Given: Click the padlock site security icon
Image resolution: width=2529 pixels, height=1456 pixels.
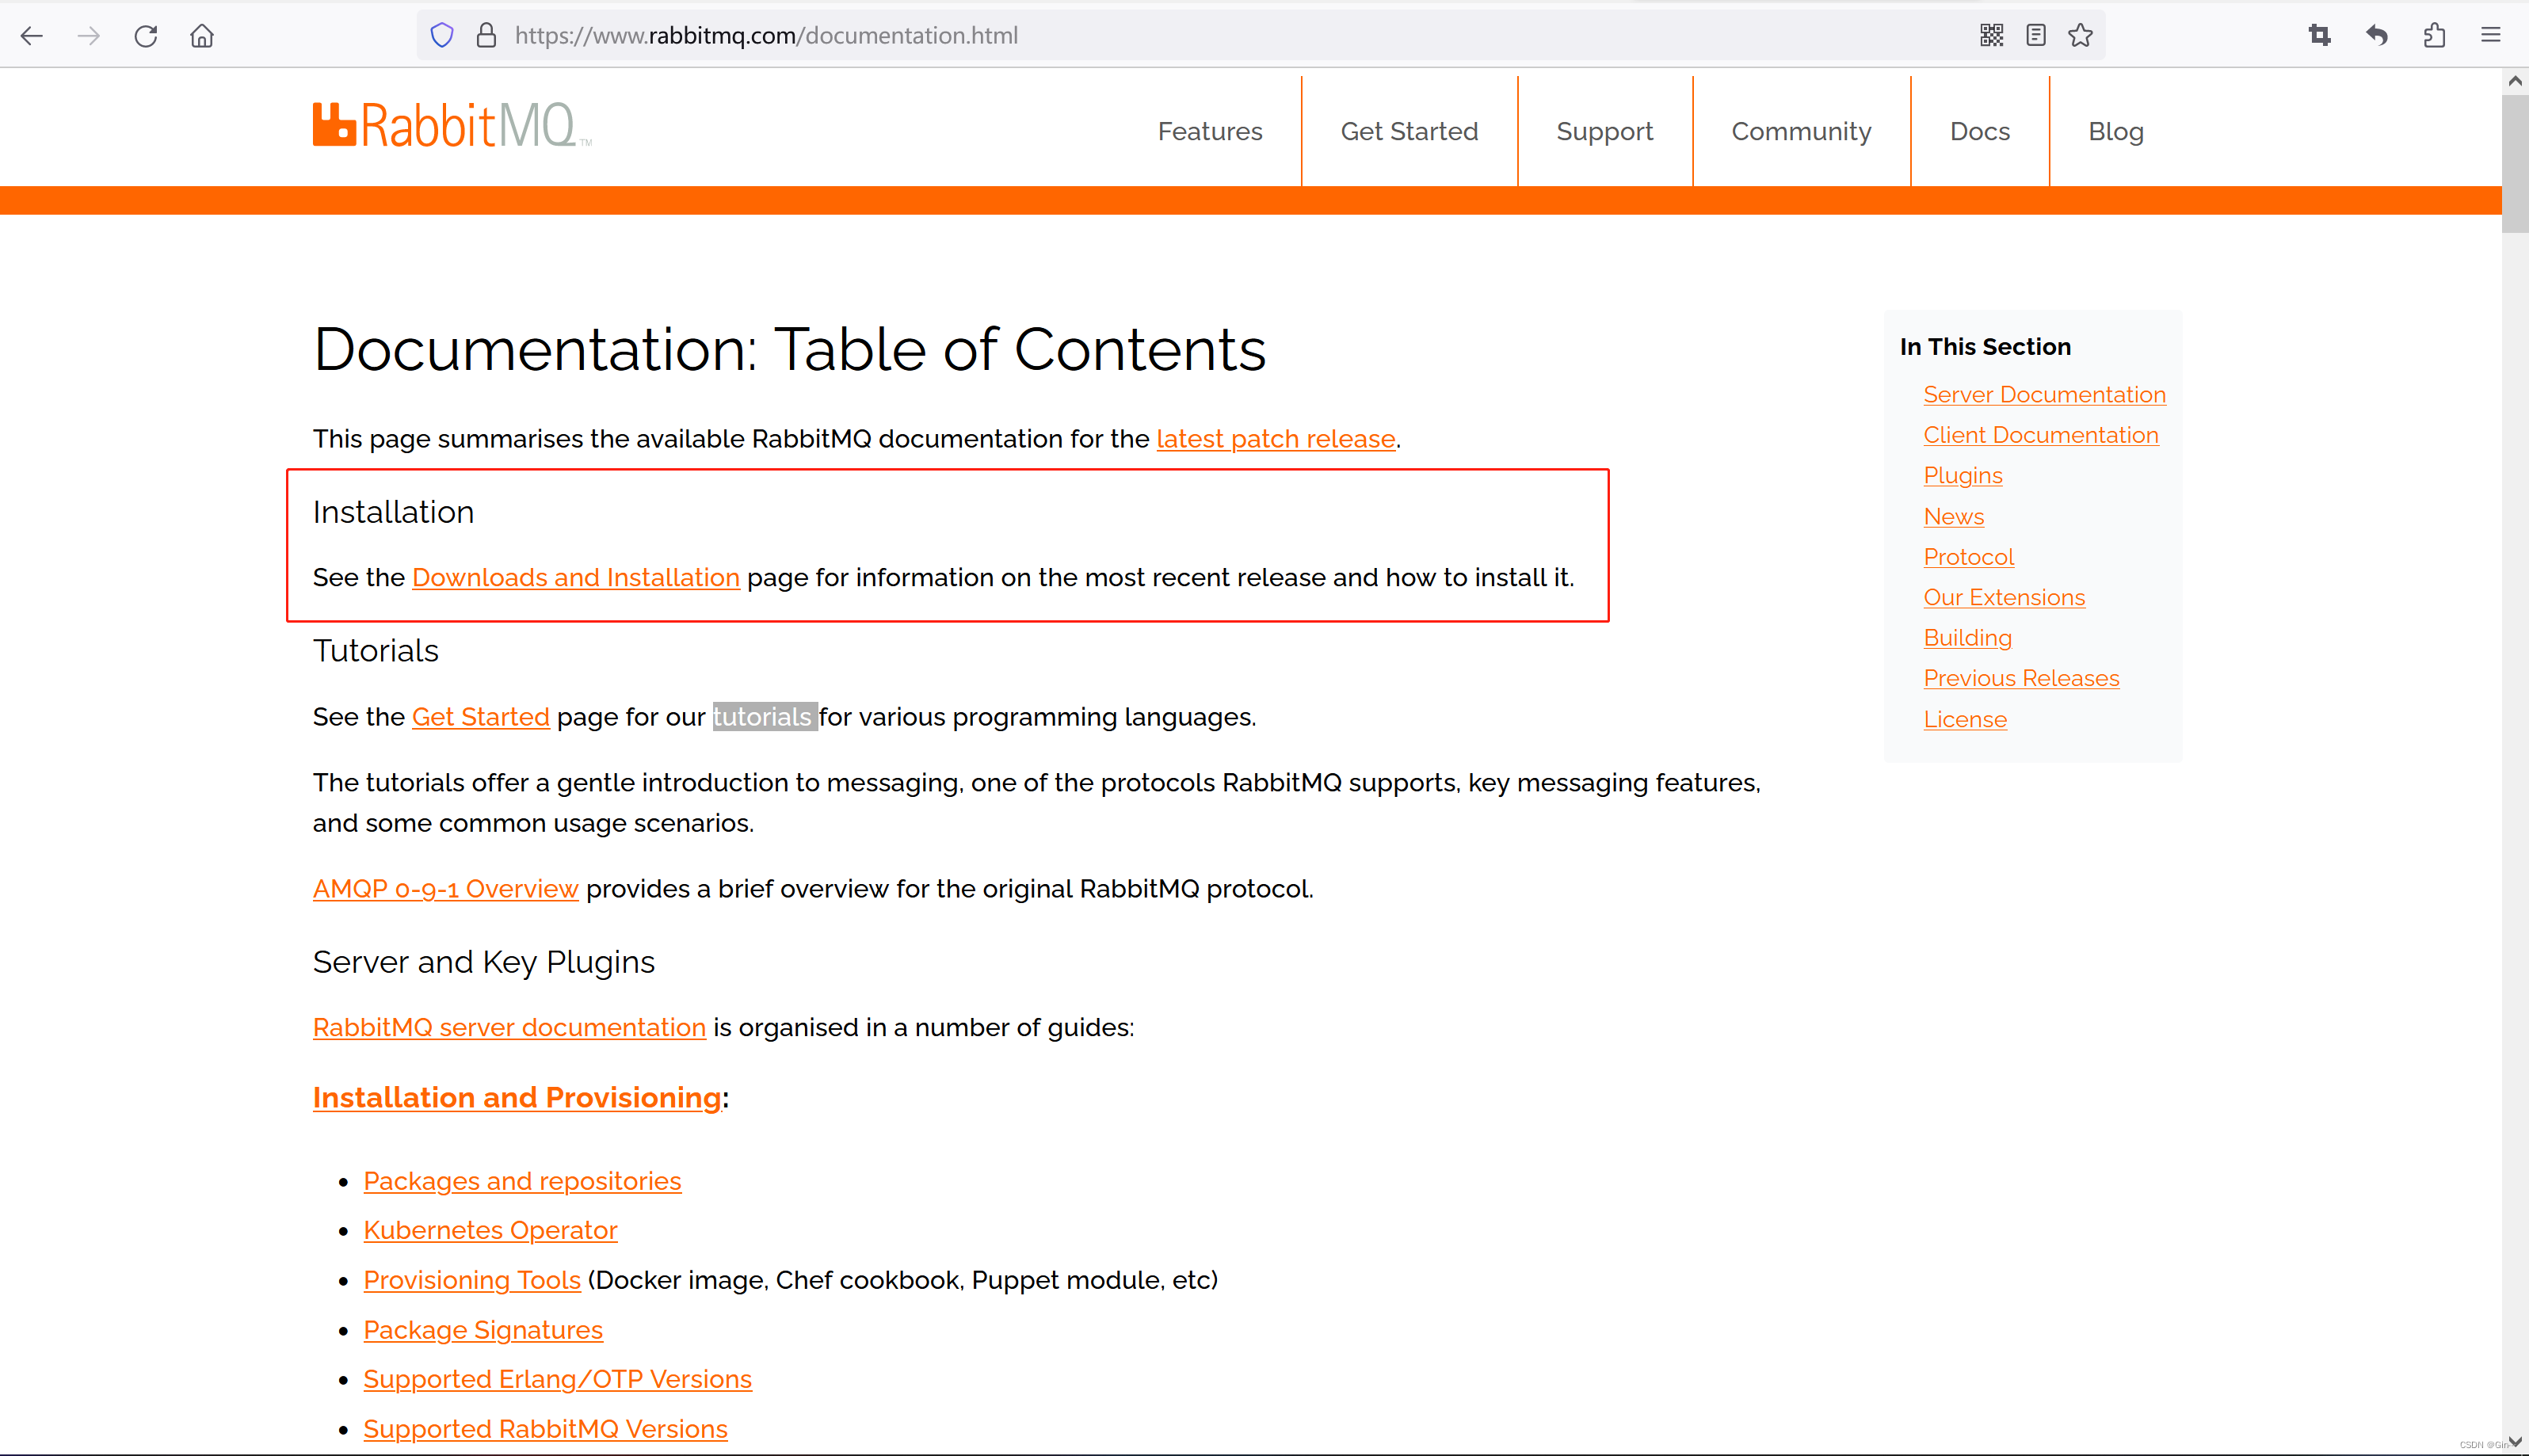Looking at the screenshot, I should pos(486,36).
